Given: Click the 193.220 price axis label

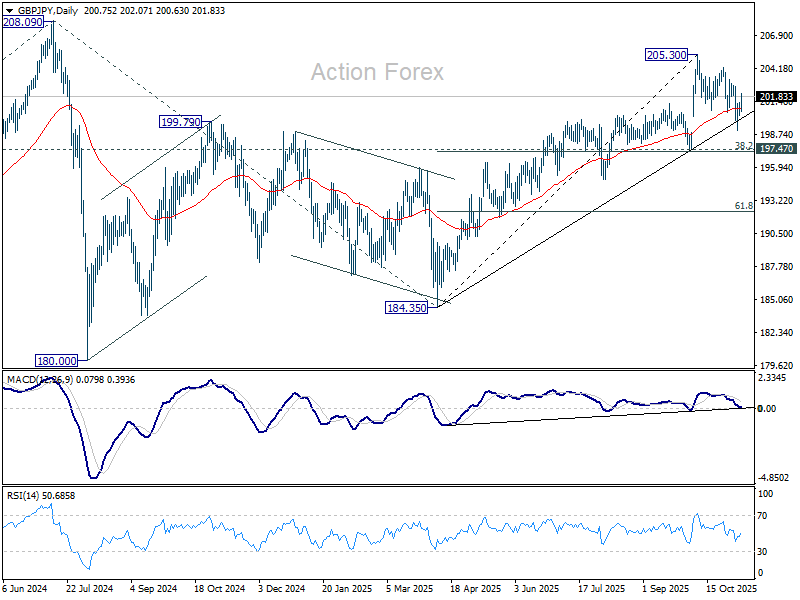Looking at the screenshot, I should (776, 201).
